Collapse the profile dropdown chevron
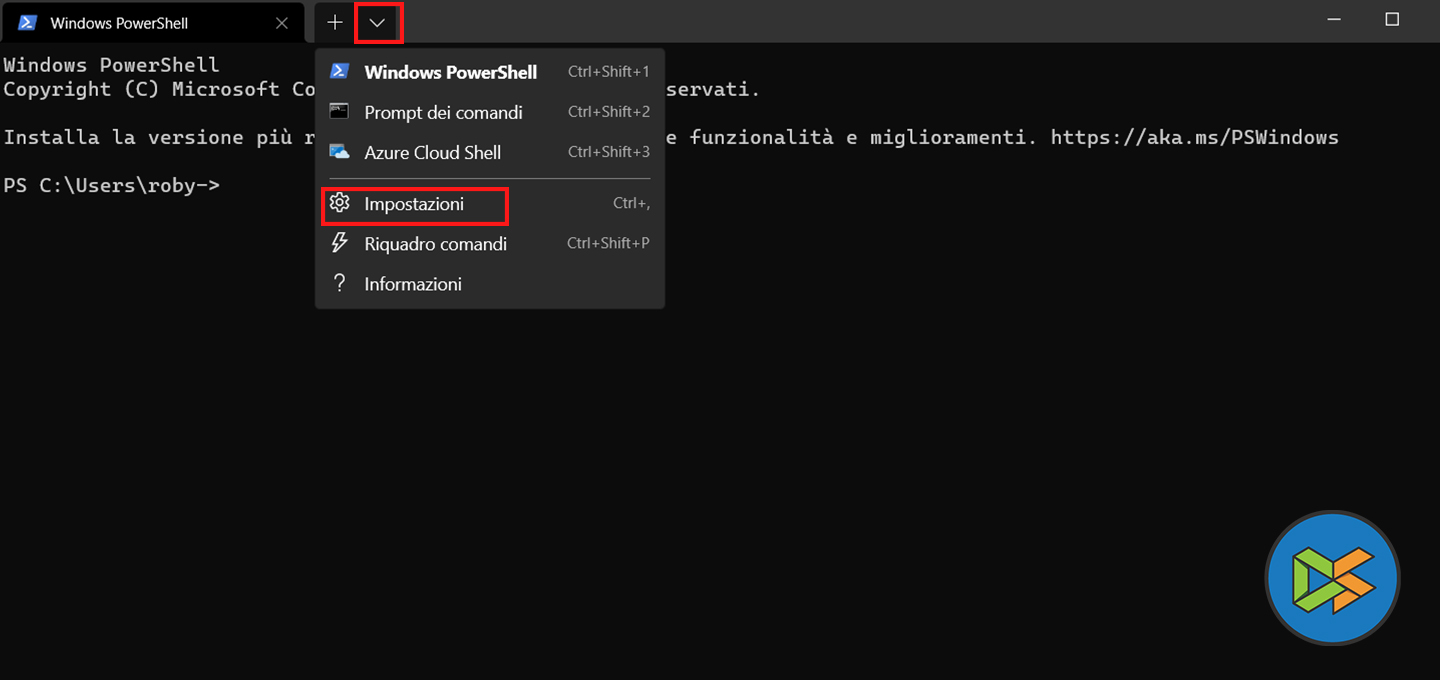Screen dimensions: 1440x680 (x=378, y=22)
